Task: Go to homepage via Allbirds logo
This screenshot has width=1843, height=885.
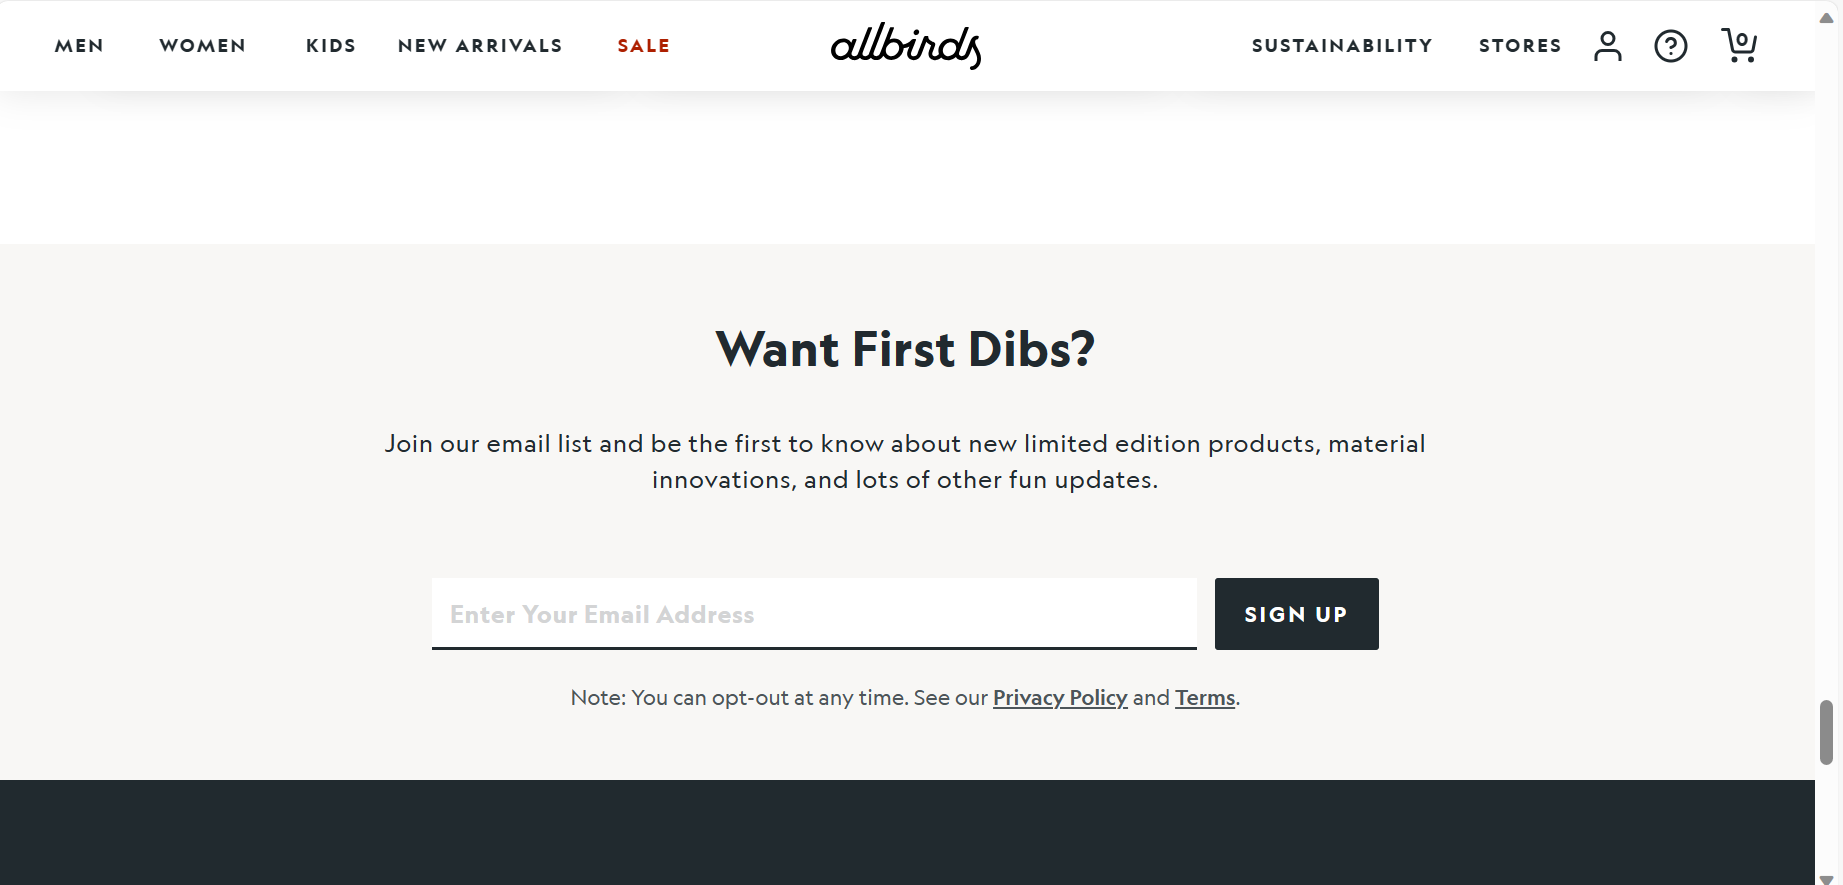Action: point(906,46)
